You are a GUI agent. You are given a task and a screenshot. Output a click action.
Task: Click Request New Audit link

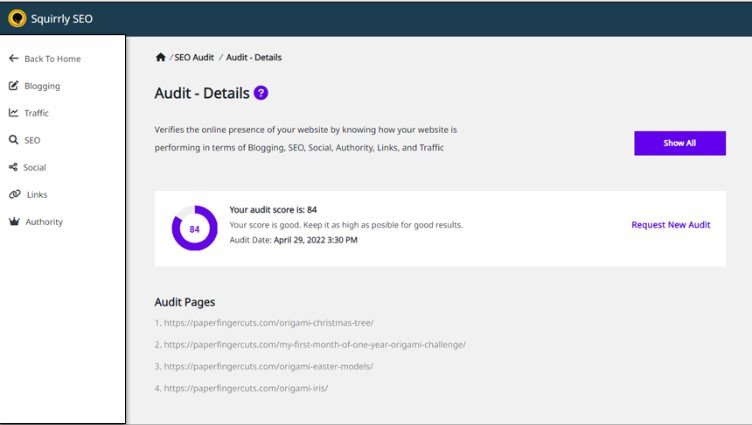tap(670, 224)
